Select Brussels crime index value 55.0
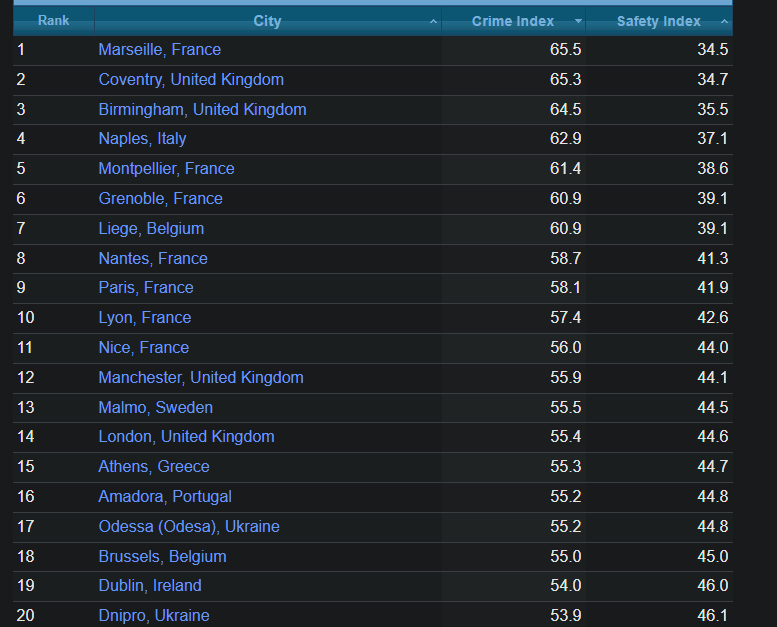The height and width of the screenshot is (627, 777). pos(565,557)
